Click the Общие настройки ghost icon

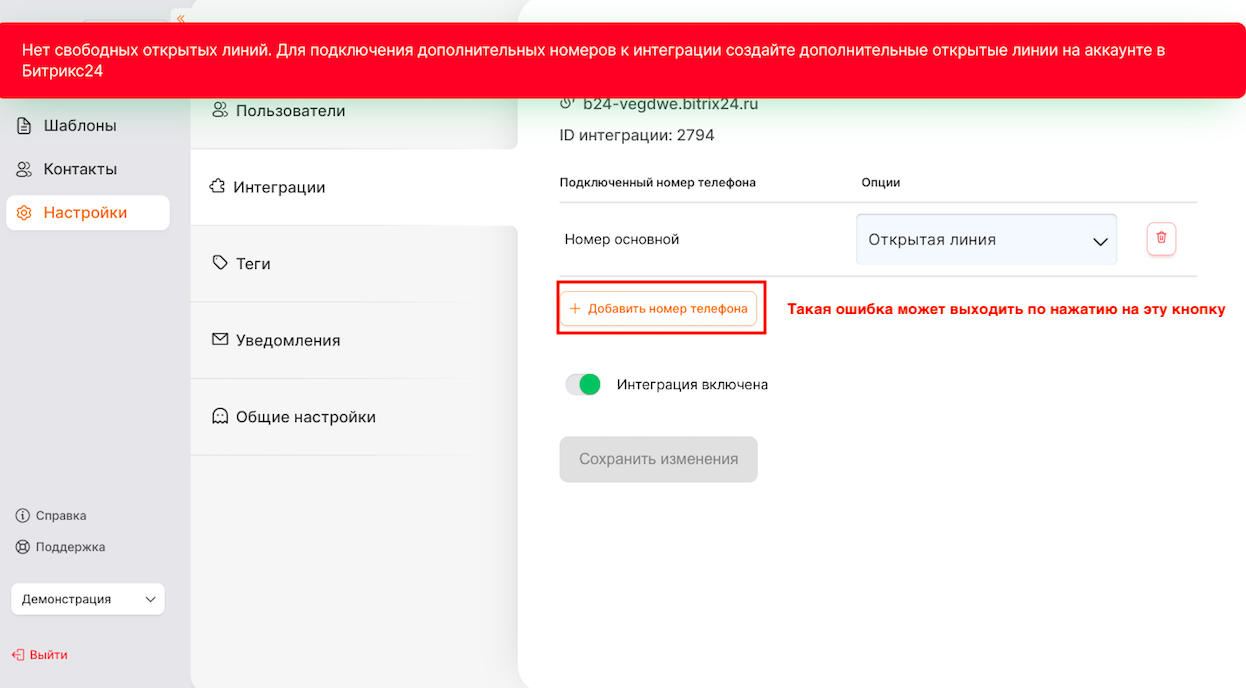click(x=220, y=416)
